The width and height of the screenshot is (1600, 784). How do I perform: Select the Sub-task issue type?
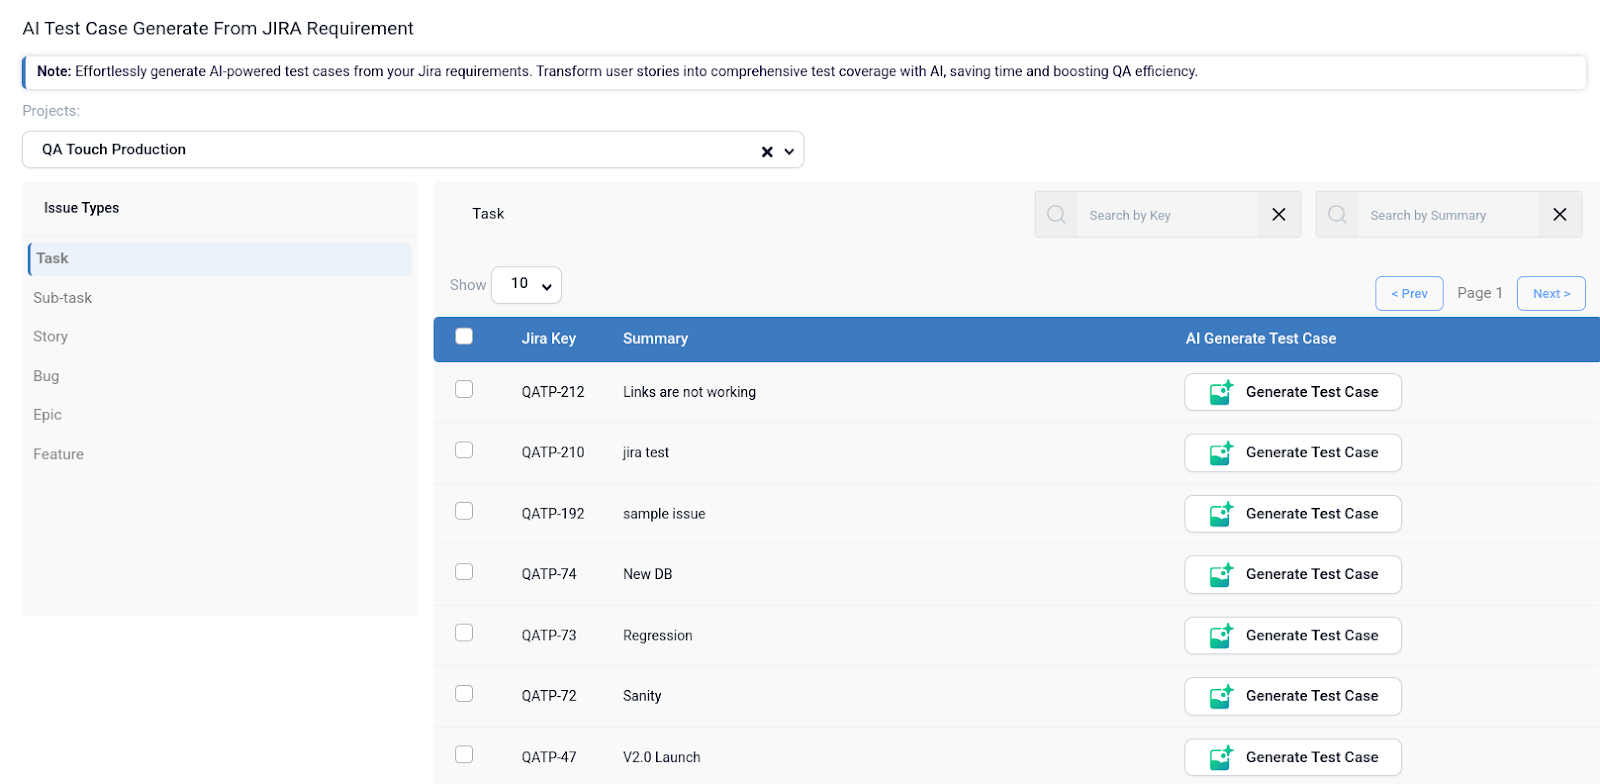pos(62,298)
